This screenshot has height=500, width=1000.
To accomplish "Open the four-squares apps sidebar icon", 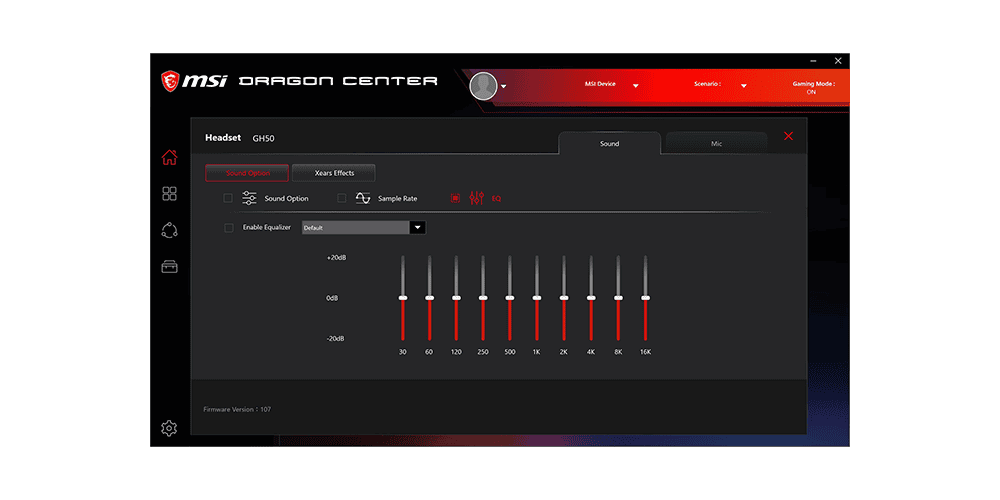I will (169, 194).
